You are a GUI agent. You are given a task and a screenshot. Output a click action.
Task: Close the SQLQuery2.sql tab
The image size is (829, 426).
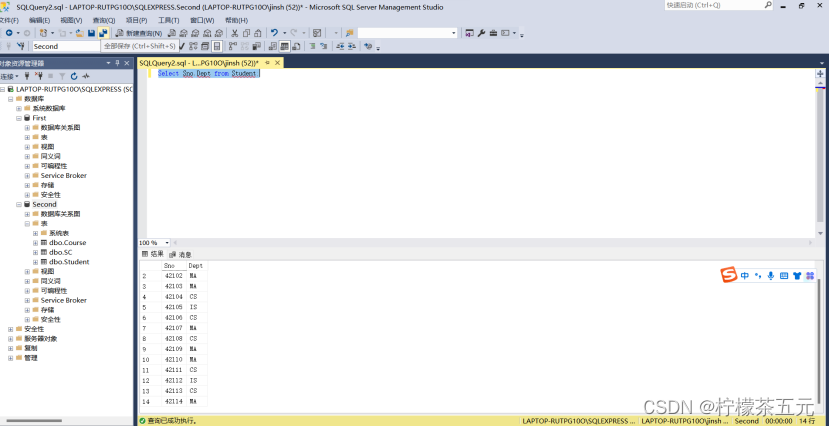[277, 62]
